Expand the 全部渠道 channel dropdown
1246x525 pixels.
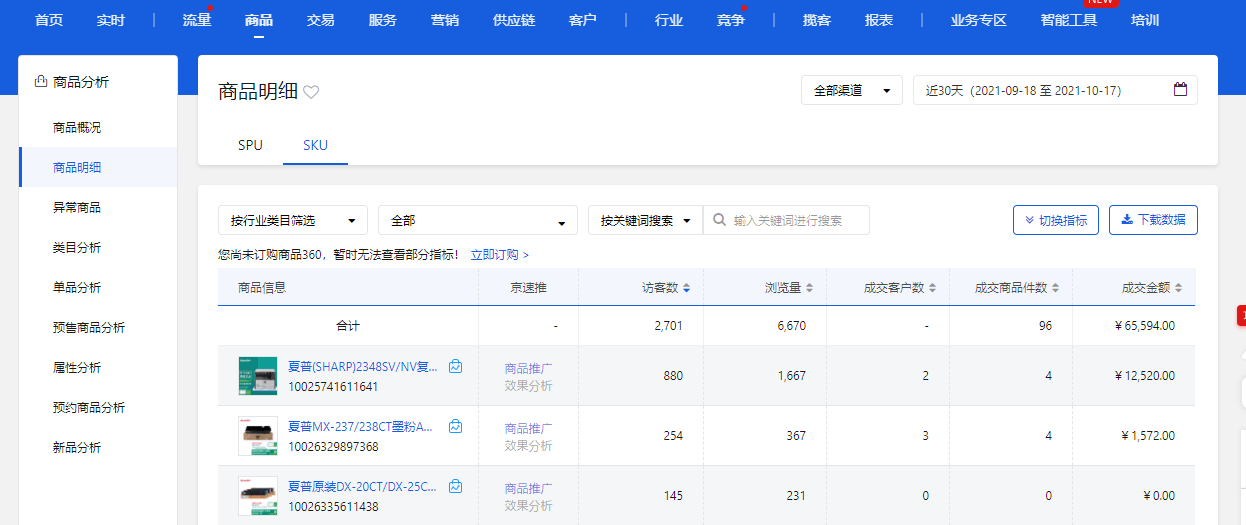852,90
